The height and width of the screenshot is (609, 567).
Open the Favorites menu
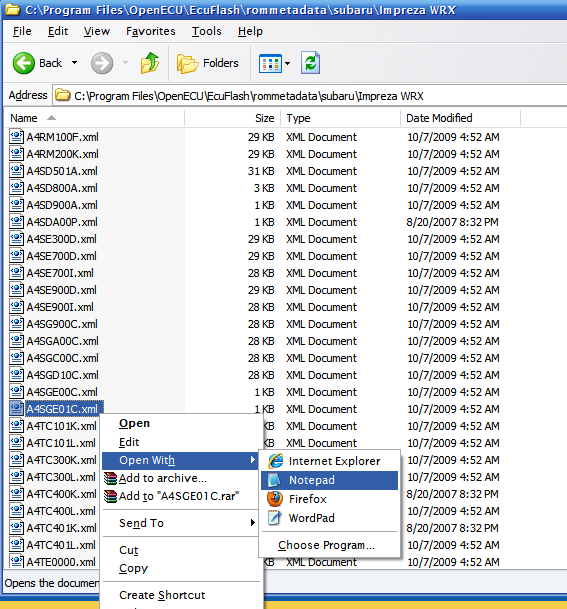[x=151, y=31]
